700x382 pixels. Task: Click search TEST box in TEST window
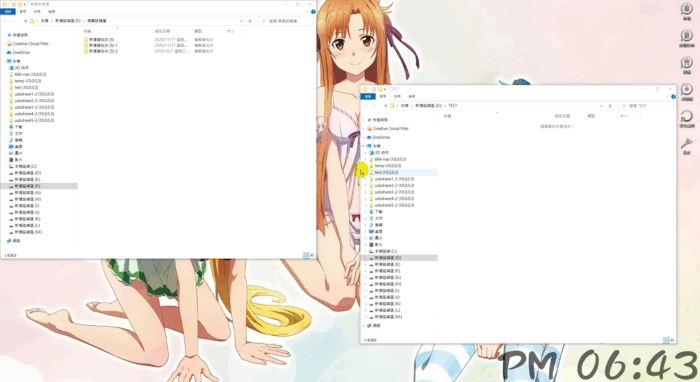[x=646, y=106]
